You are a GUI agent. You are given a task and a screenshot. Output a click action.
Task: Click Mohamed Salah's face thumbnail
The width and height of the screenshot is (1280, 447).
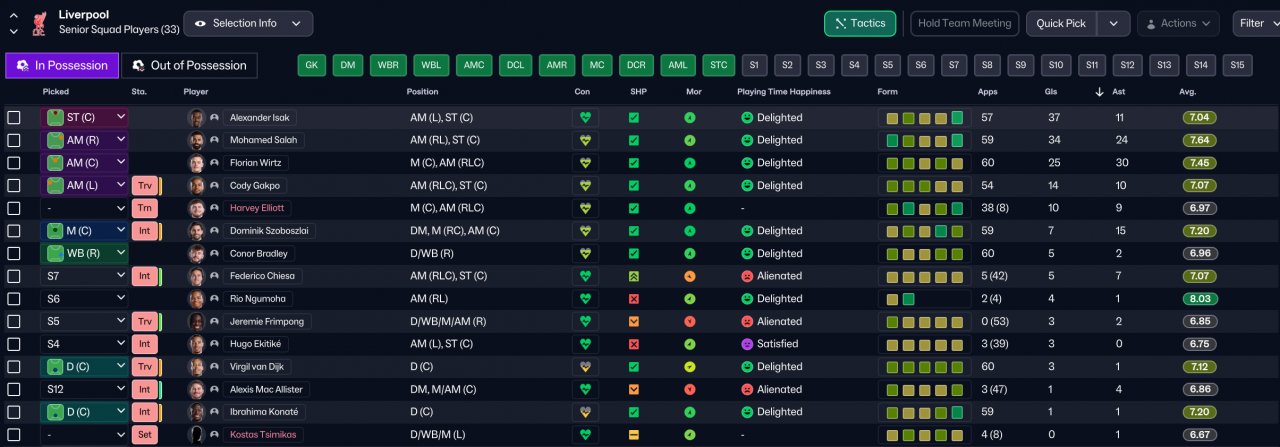point(196,140)
